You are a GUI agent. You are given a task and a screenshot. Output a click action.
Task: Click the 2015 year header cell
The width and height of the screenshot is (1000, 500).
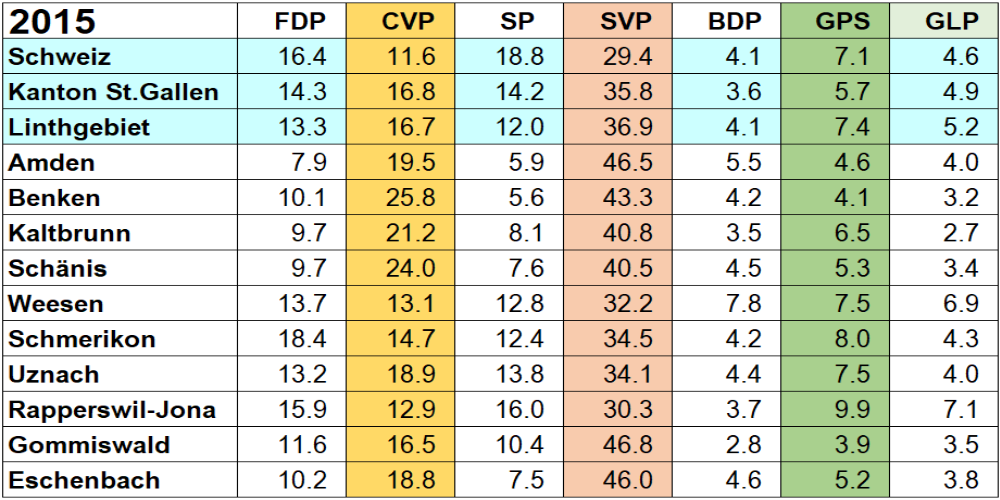coord(52,21)
